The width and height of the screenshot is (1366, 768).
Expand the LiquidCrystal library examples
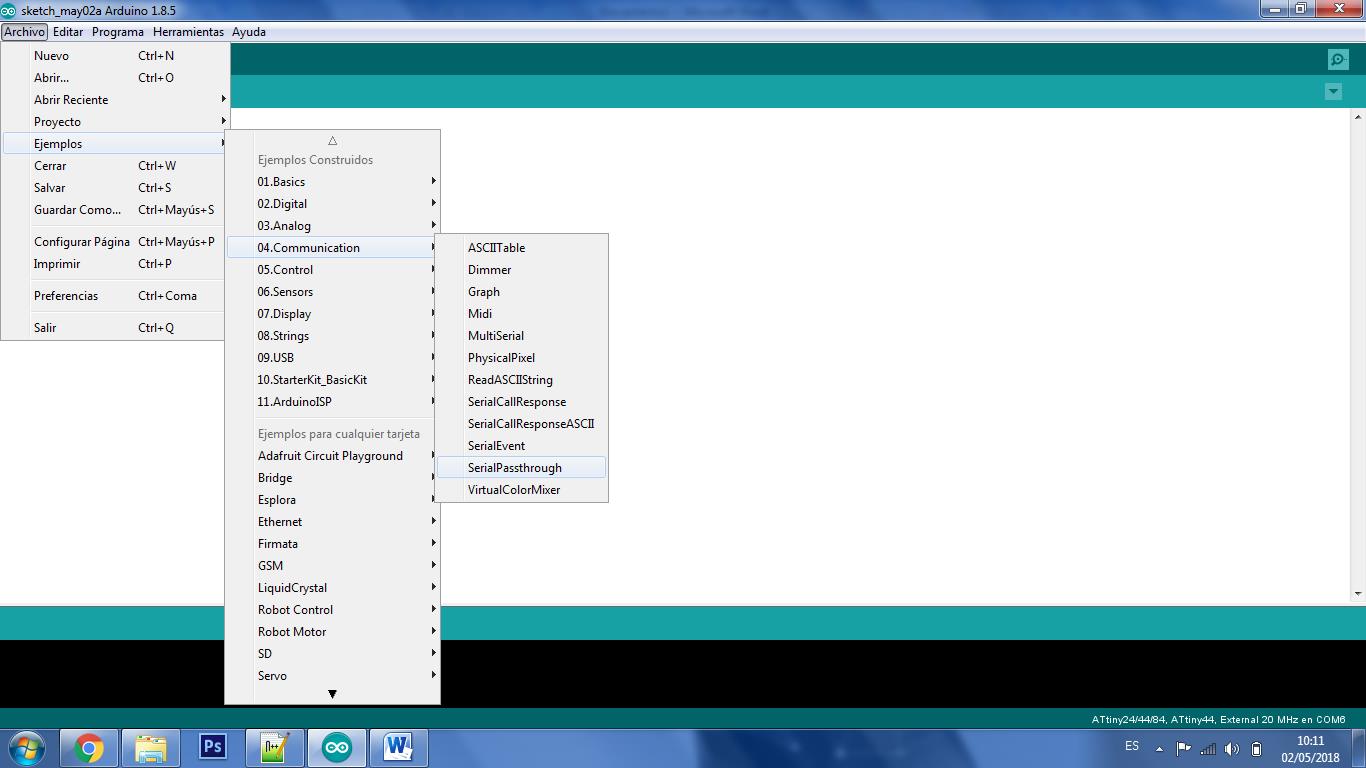point(332,588)
